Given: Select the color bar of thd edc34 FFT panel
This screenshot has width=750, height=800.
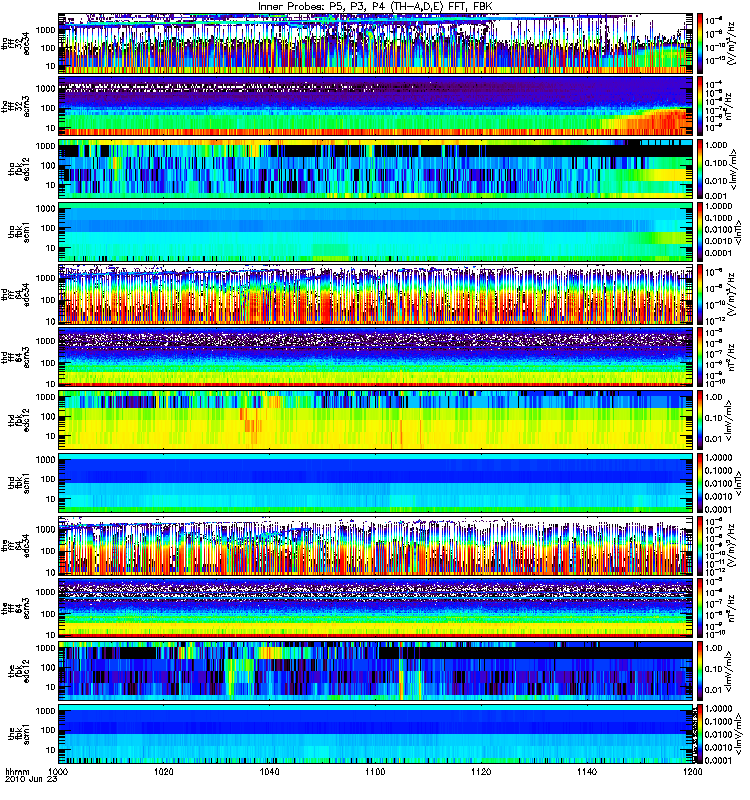Looking at the screenshot, I should pyautogui.click(x=699, y=294).
